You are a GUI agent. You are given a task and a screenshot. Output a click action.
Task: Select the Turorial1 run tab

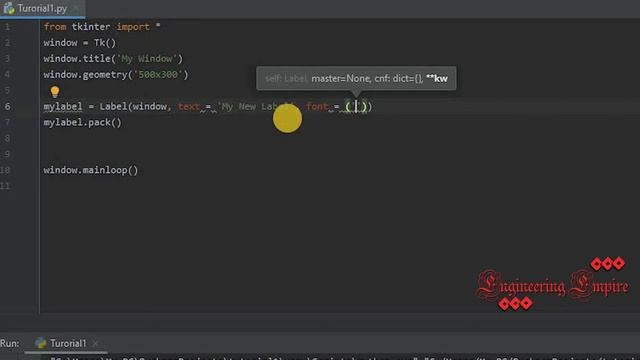click(68, 343)
